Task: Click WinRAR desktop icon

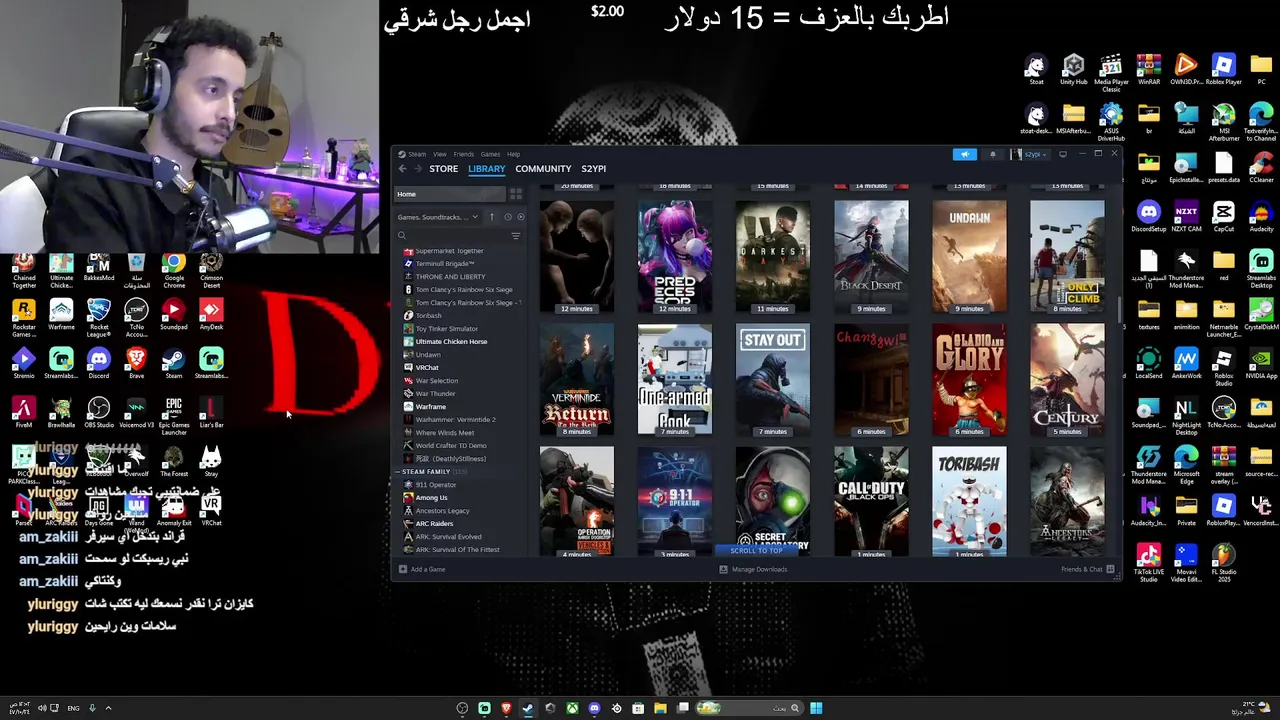Action: [1149, 70]
